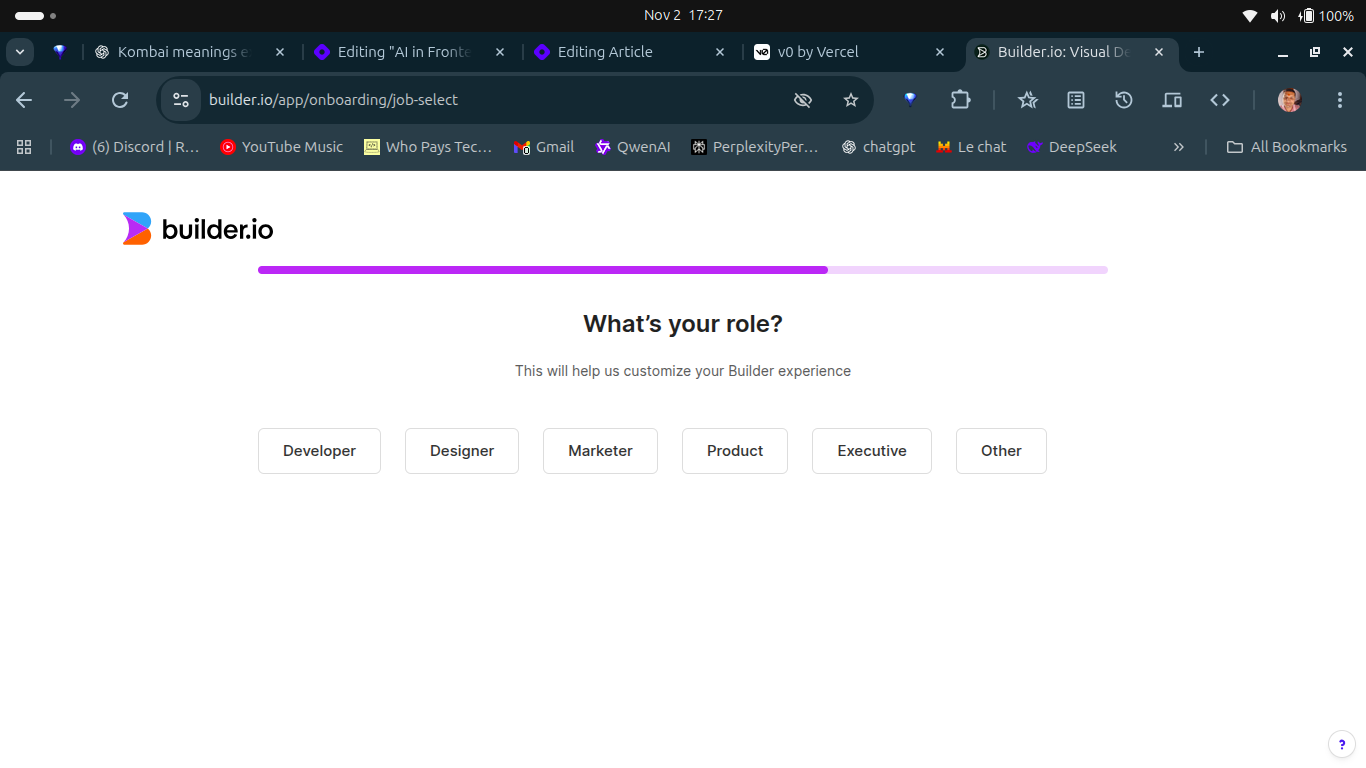The height and width of the screenshot is (768, 1366).
Task: Open the YouTube Music bookmark
Action: pos(282,147)
